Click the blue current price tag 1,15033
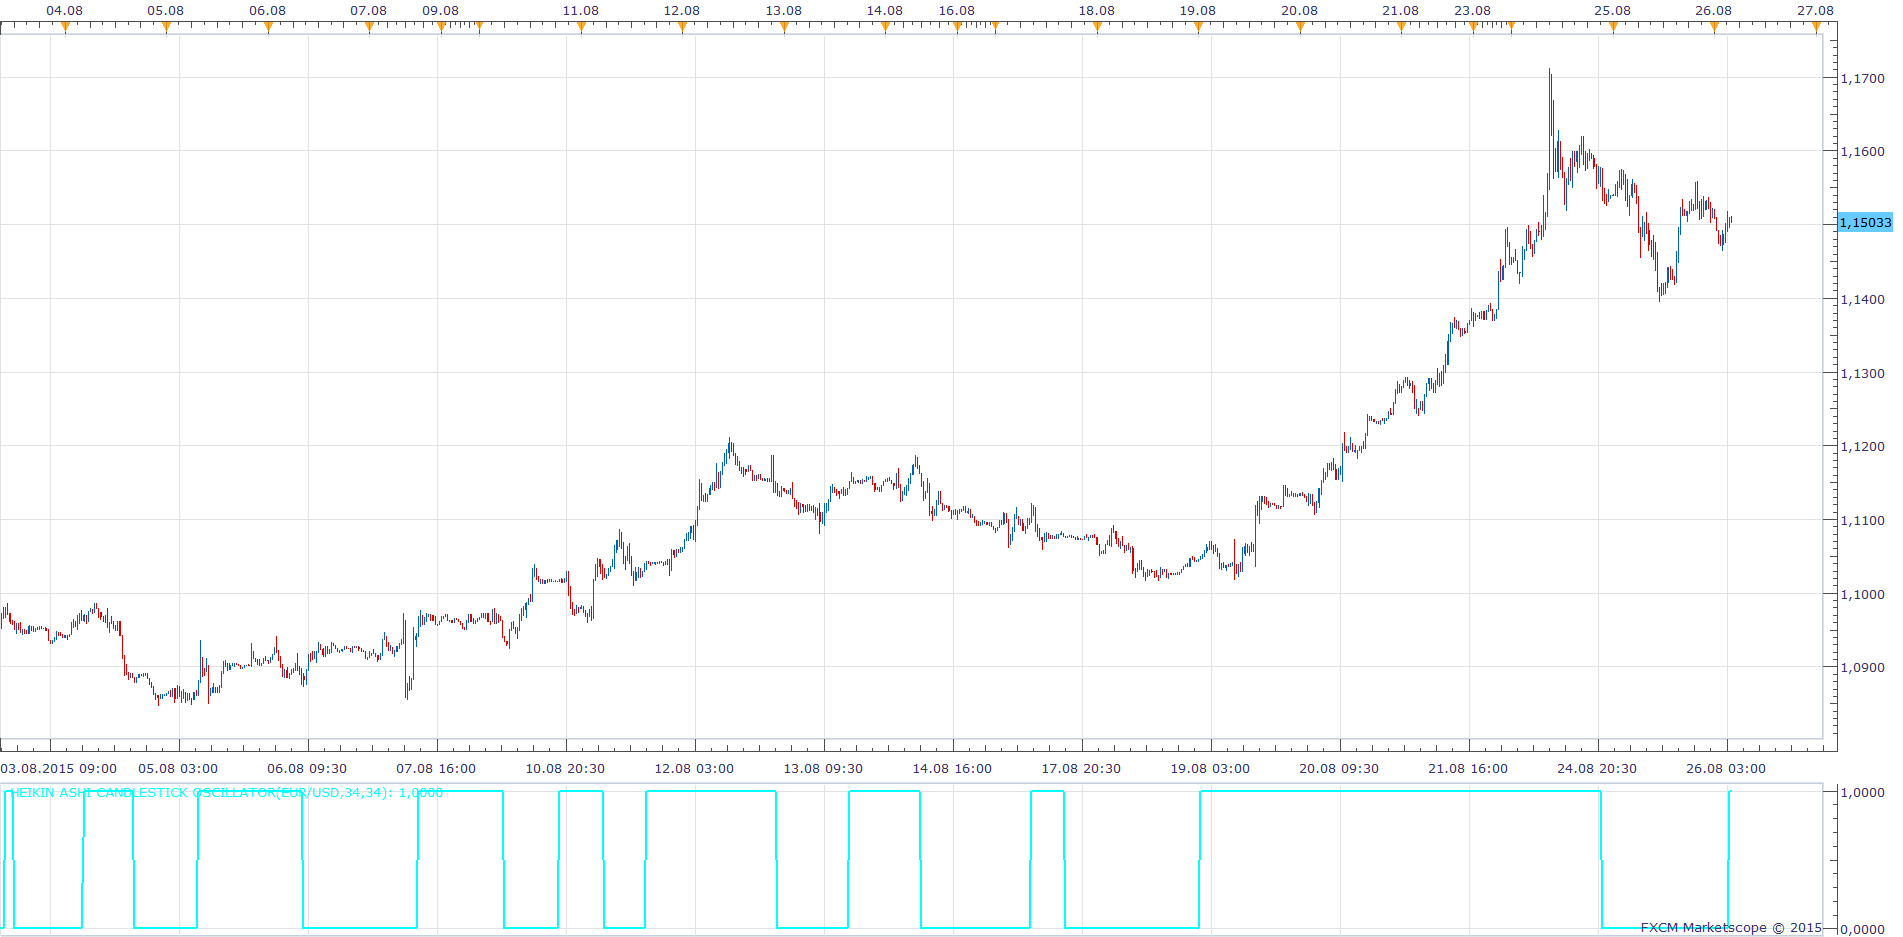1903x937 pixels. point(1866,222)
